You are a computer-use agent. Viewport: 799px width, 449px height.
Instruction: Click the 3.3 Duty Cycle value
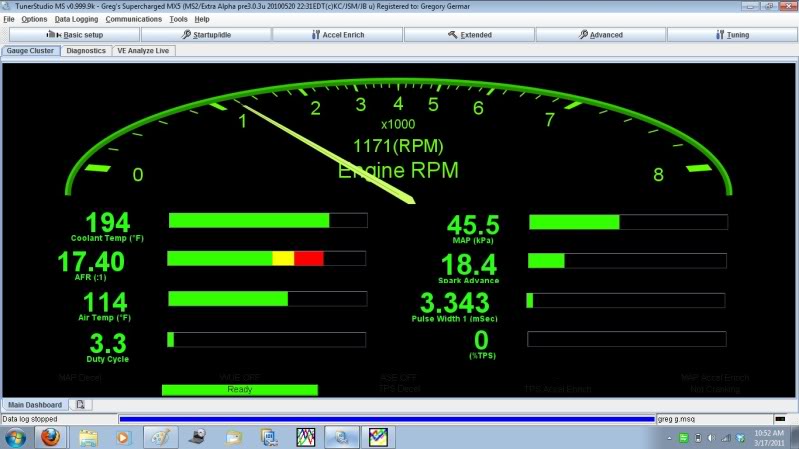pos(108,344)
